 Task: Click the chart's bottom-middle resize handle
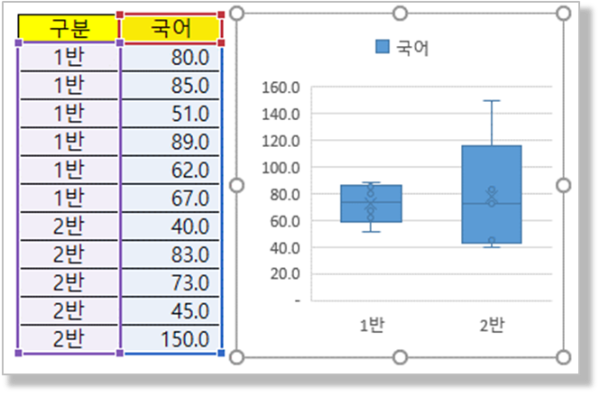(x=400, y=357)
